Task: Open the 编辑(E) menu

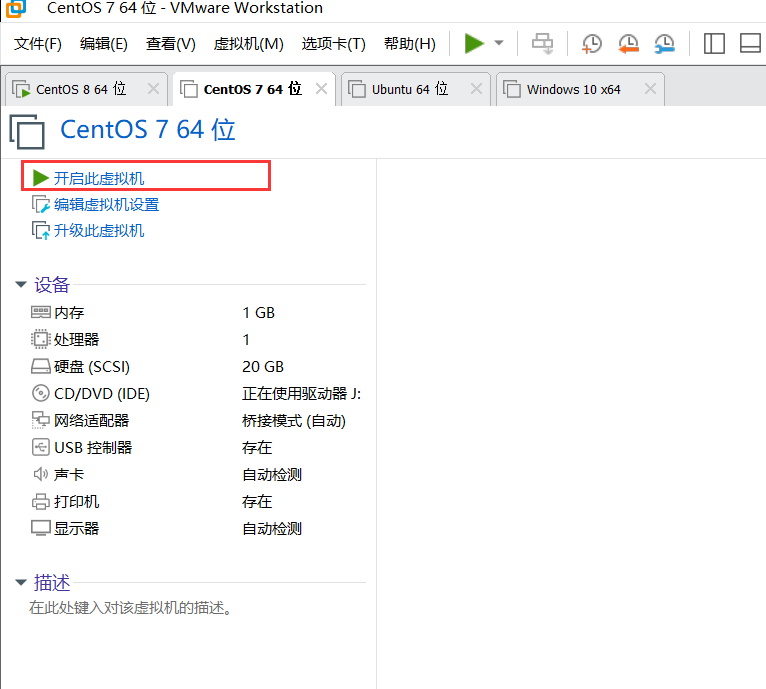Action: click(x=104, y=44)
